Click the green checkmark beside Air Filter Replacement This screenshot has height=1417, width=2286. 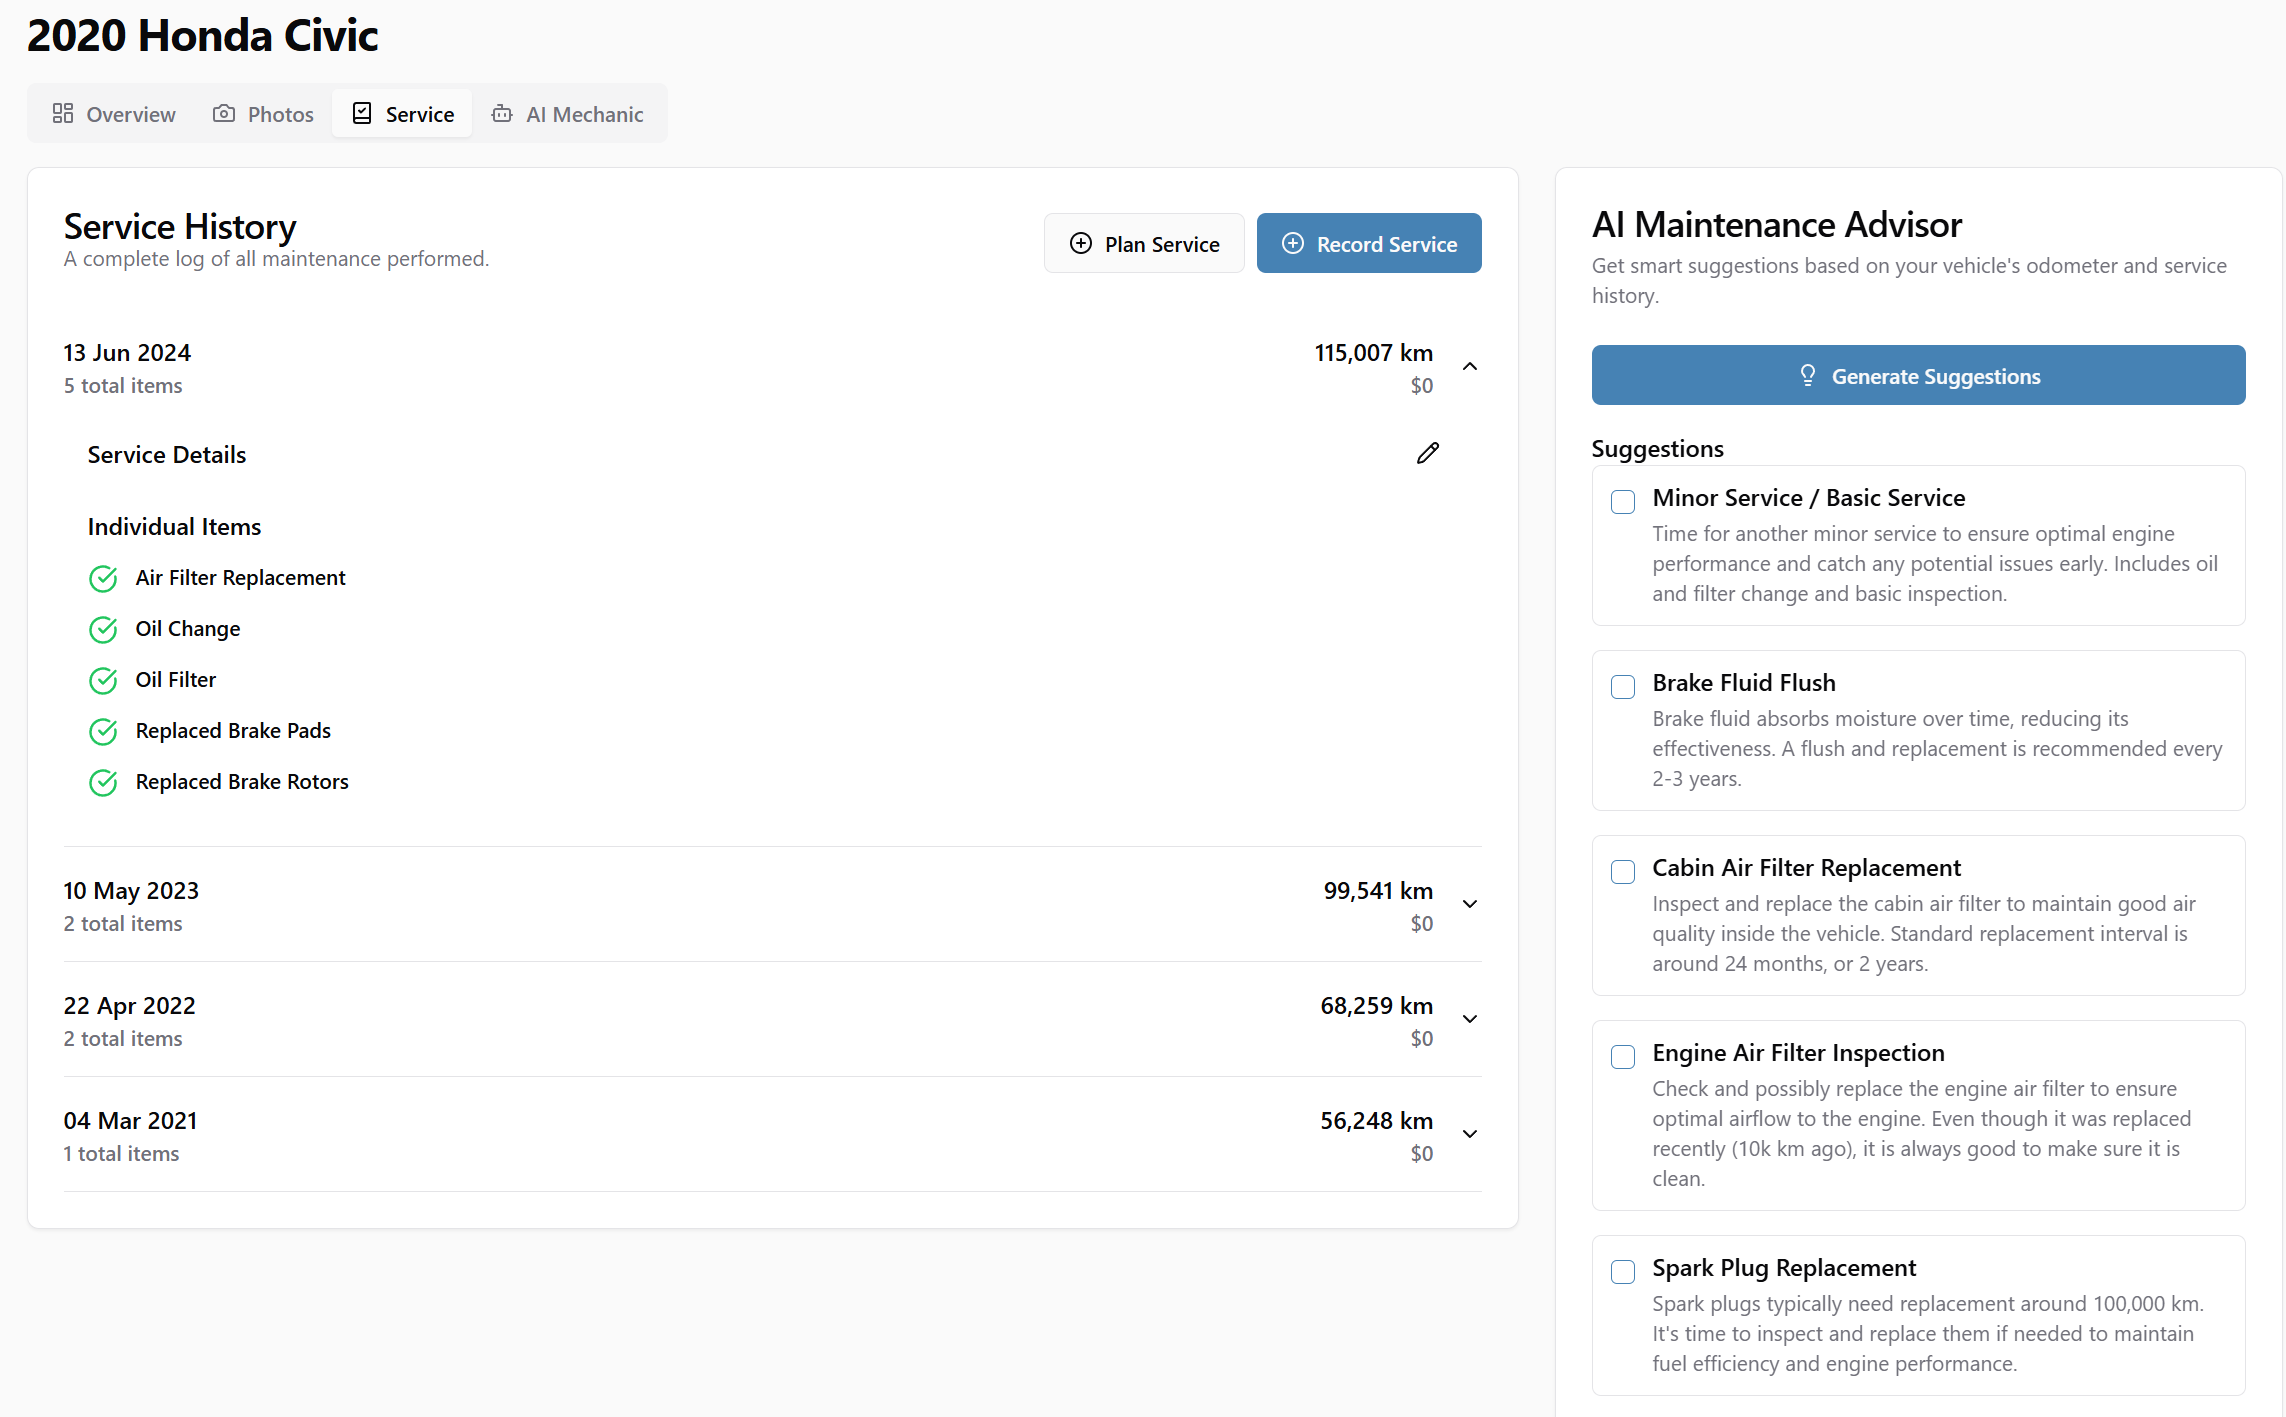(103, 579)
